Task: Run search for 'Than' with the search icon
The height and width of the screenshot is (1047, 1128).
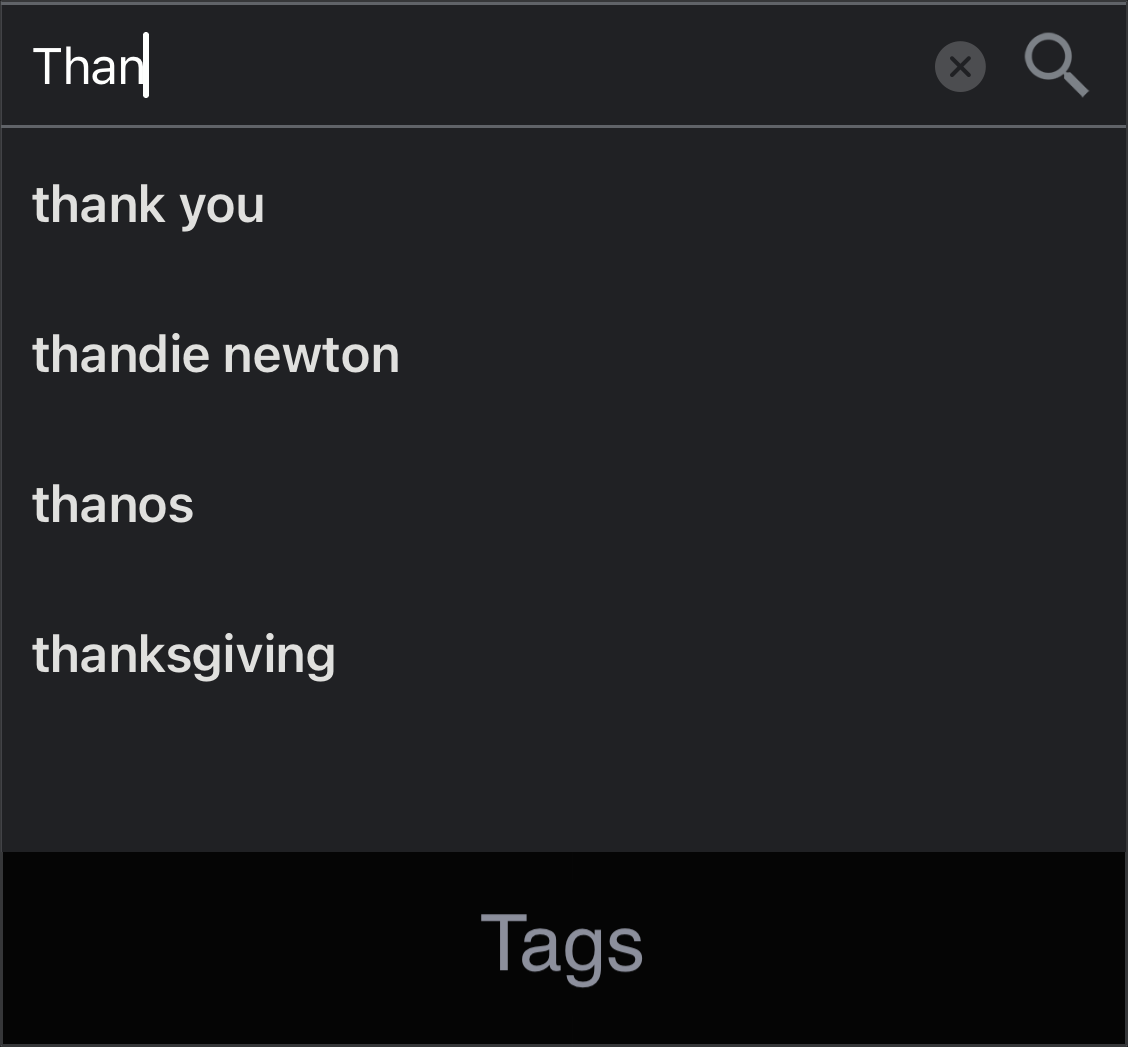Action: click(1056, 65)
